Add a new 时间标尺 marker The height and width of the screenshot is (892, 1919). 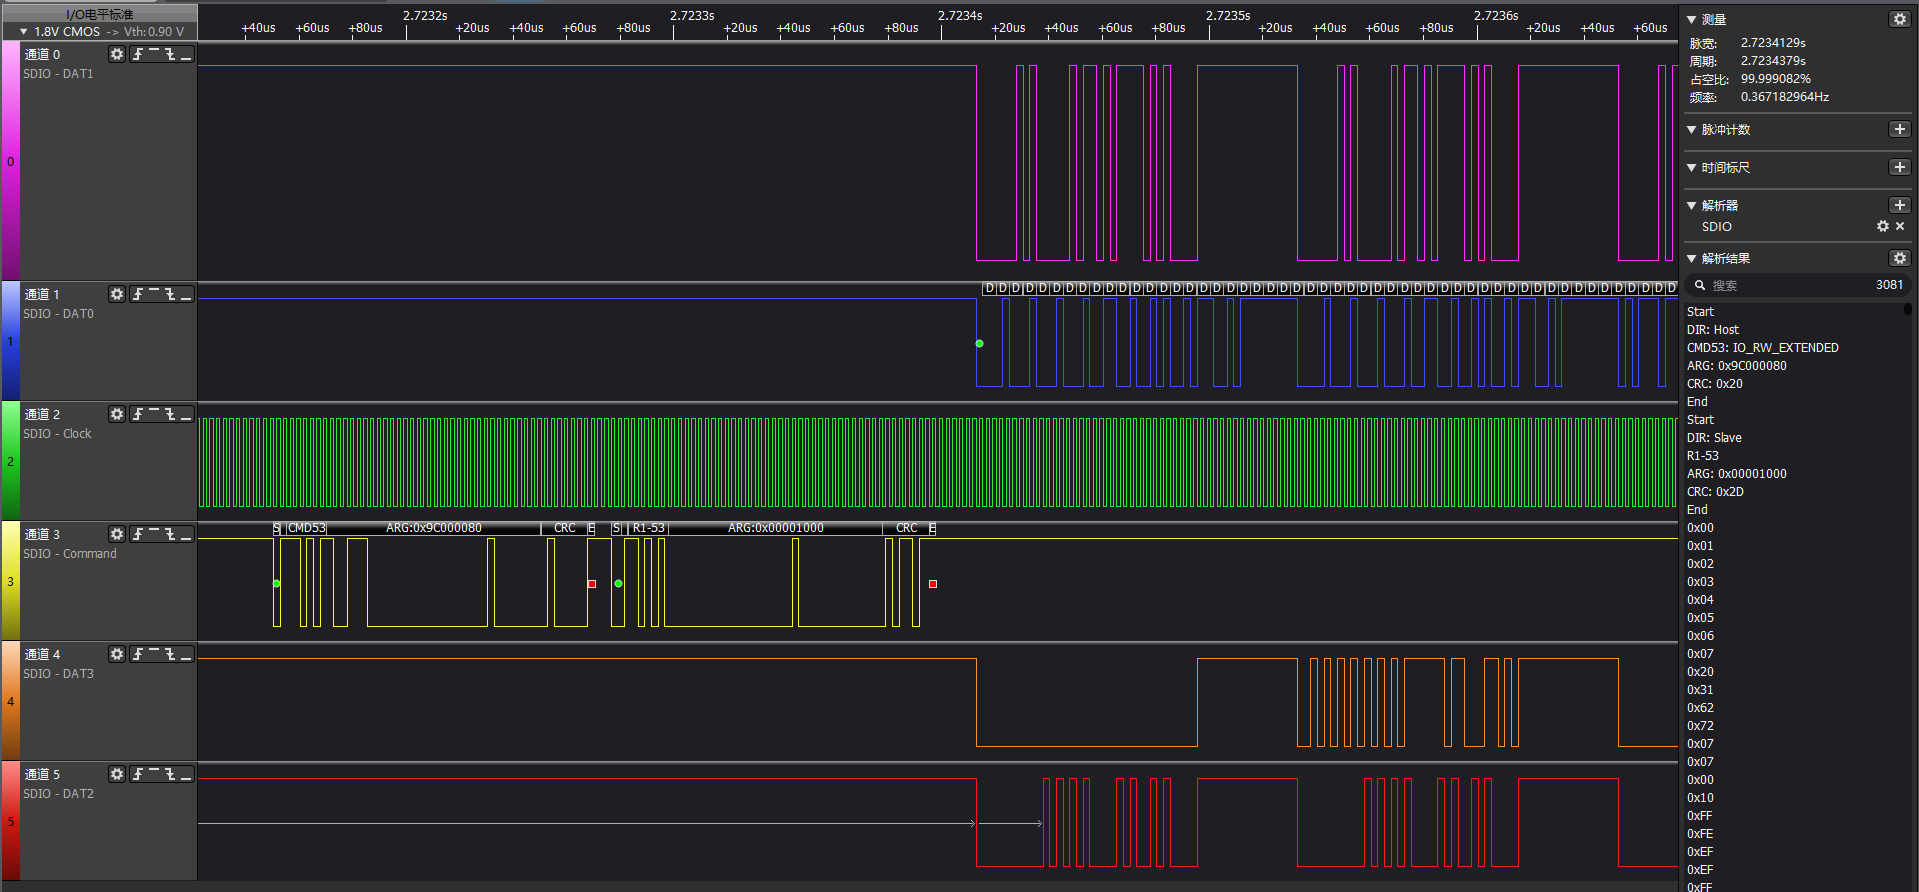pos(1899,167)
